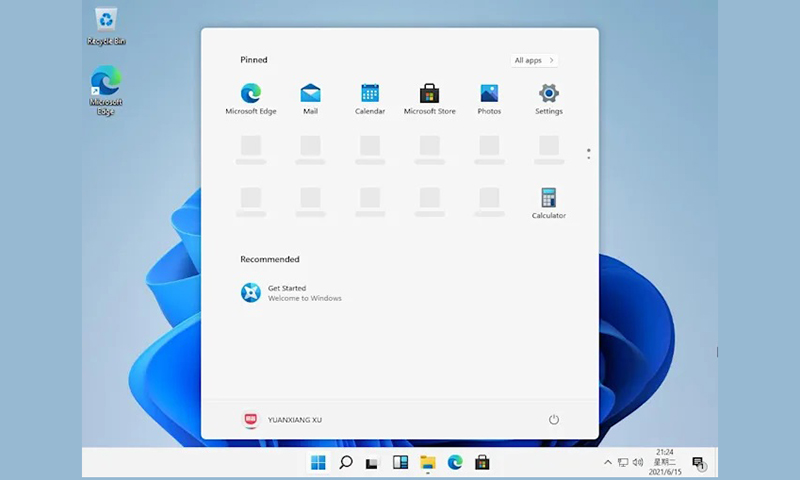Open the pinned Settings gear
This screenshot has height=480, width=800.
pos(549,99)
